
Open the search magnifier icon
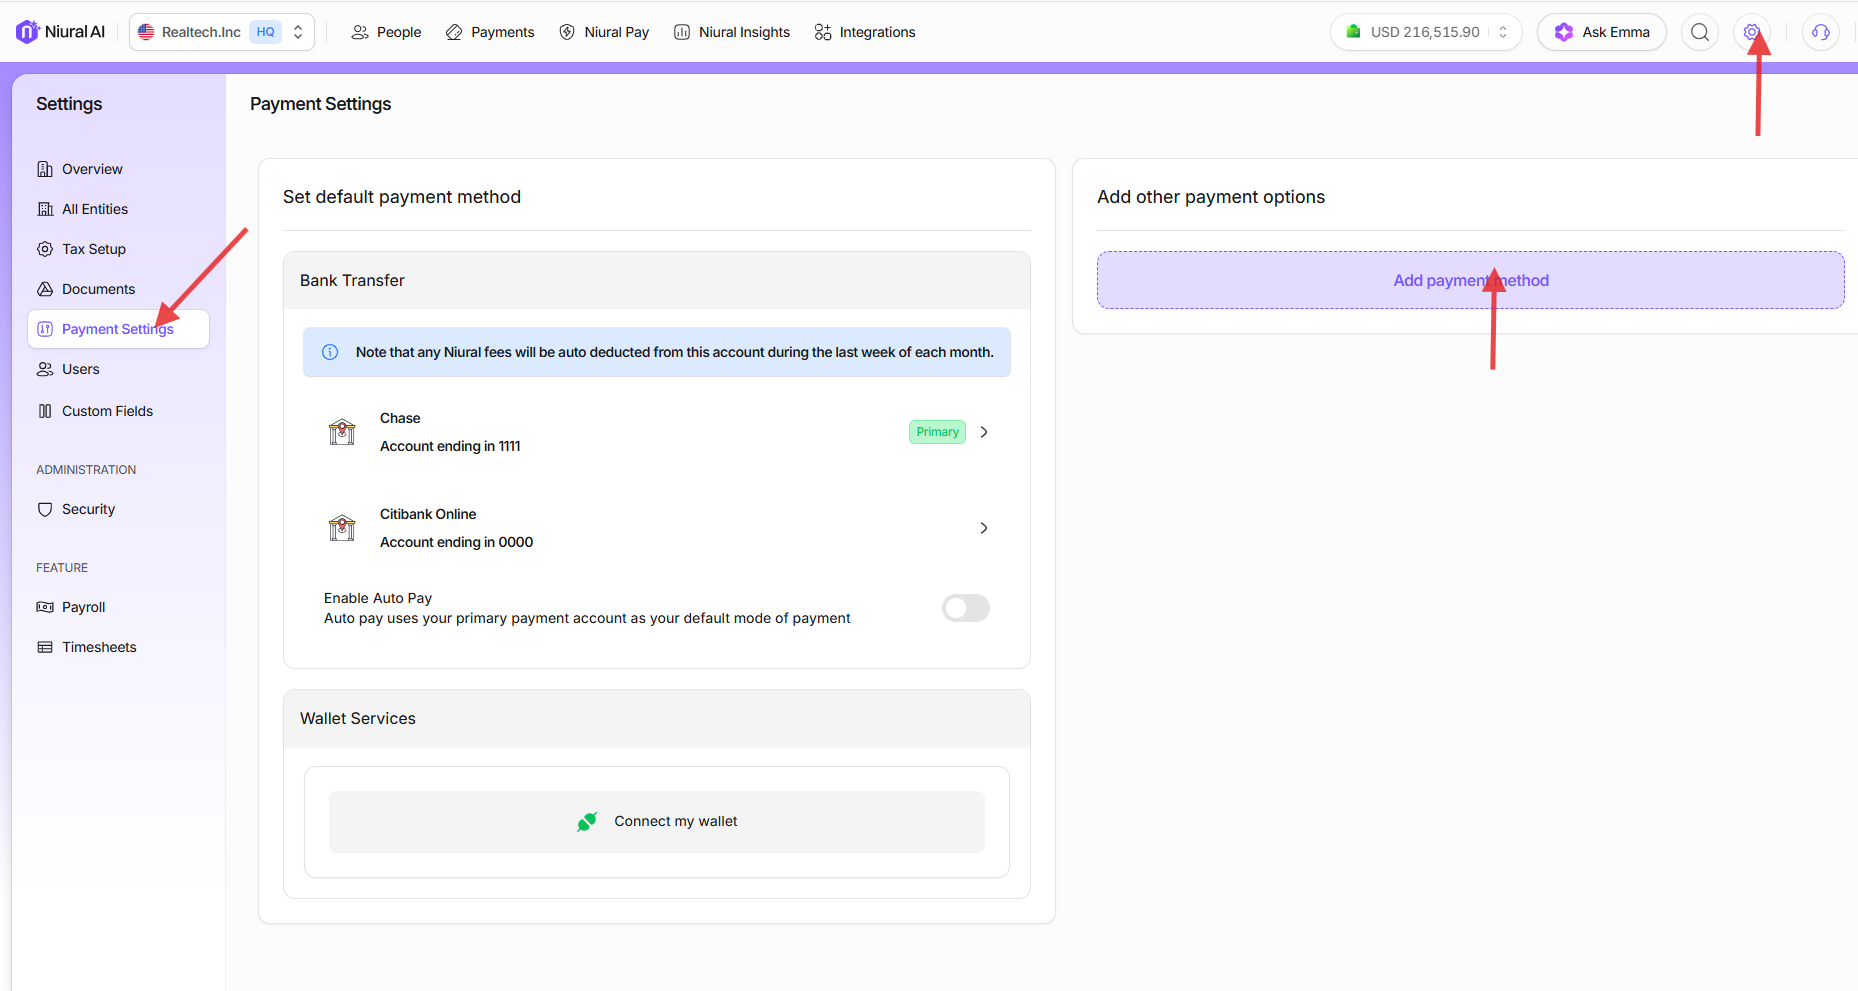point(1699,32)
